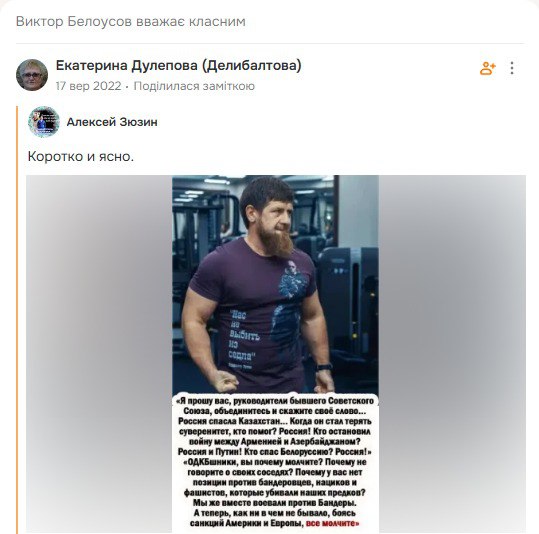Click the blurred grey area right of the photo
Viewport: 539px width, 534px height.
pyautogui.click(x=452, y=354)
